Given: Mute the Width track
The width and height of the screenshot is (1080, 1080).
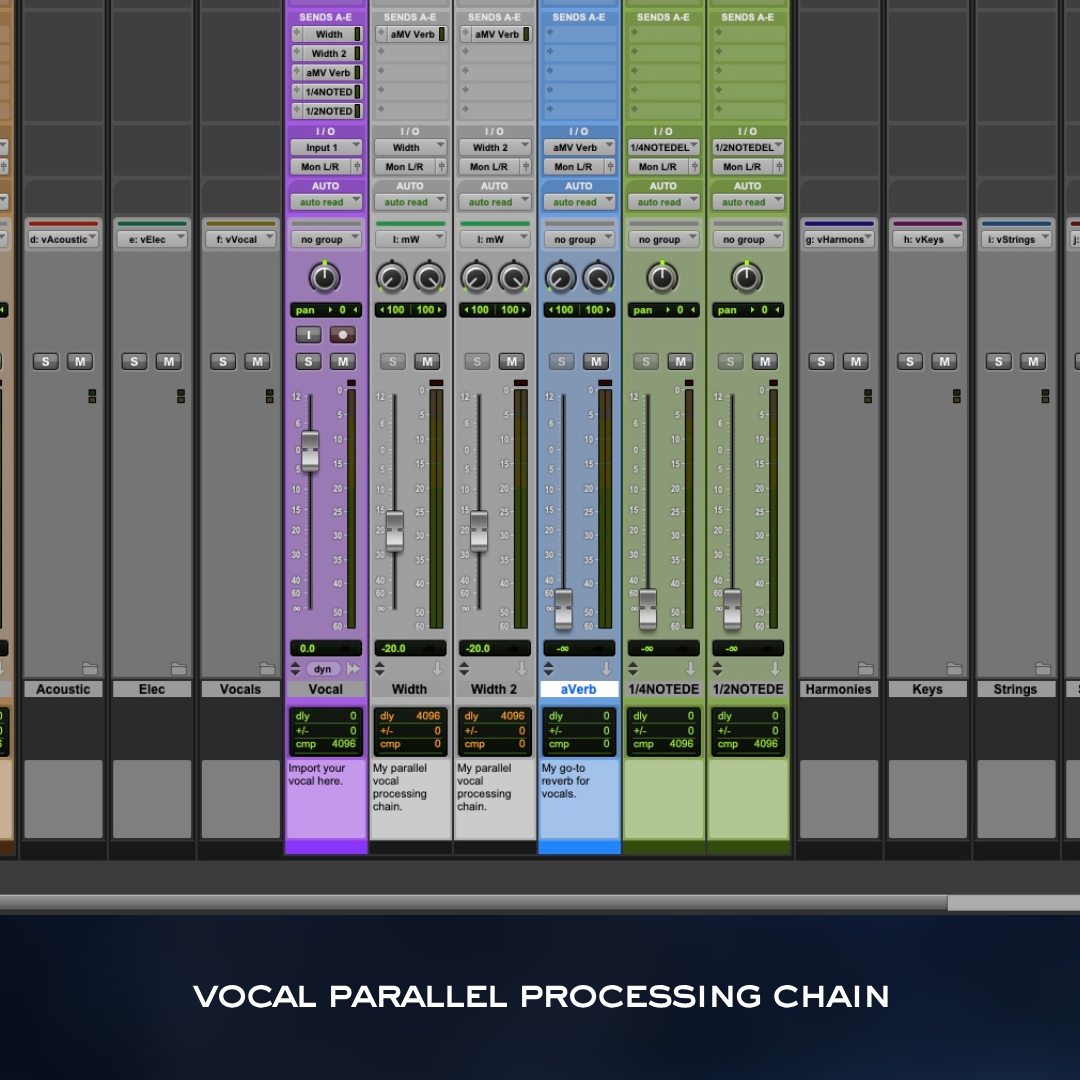Looking at the screenshot, I should pos(427,362).
